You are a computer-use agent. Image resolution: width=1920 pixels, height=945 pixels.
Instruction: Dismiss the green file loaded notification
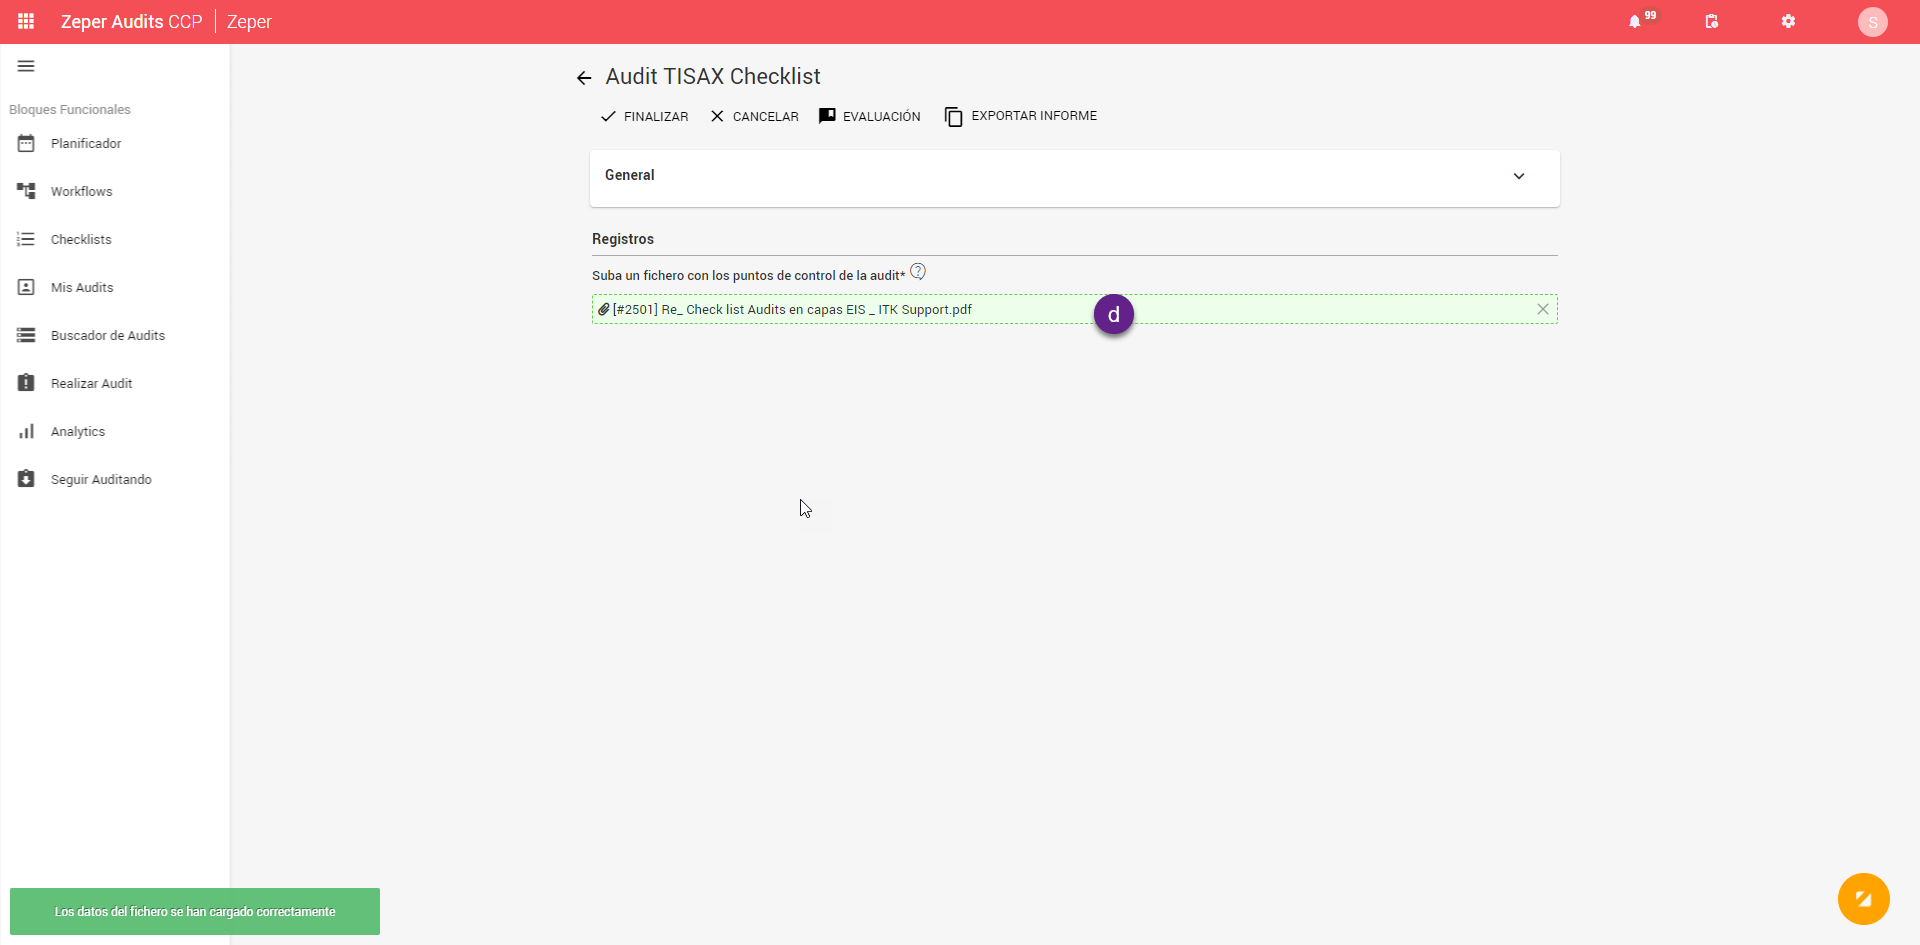point(195,911)
